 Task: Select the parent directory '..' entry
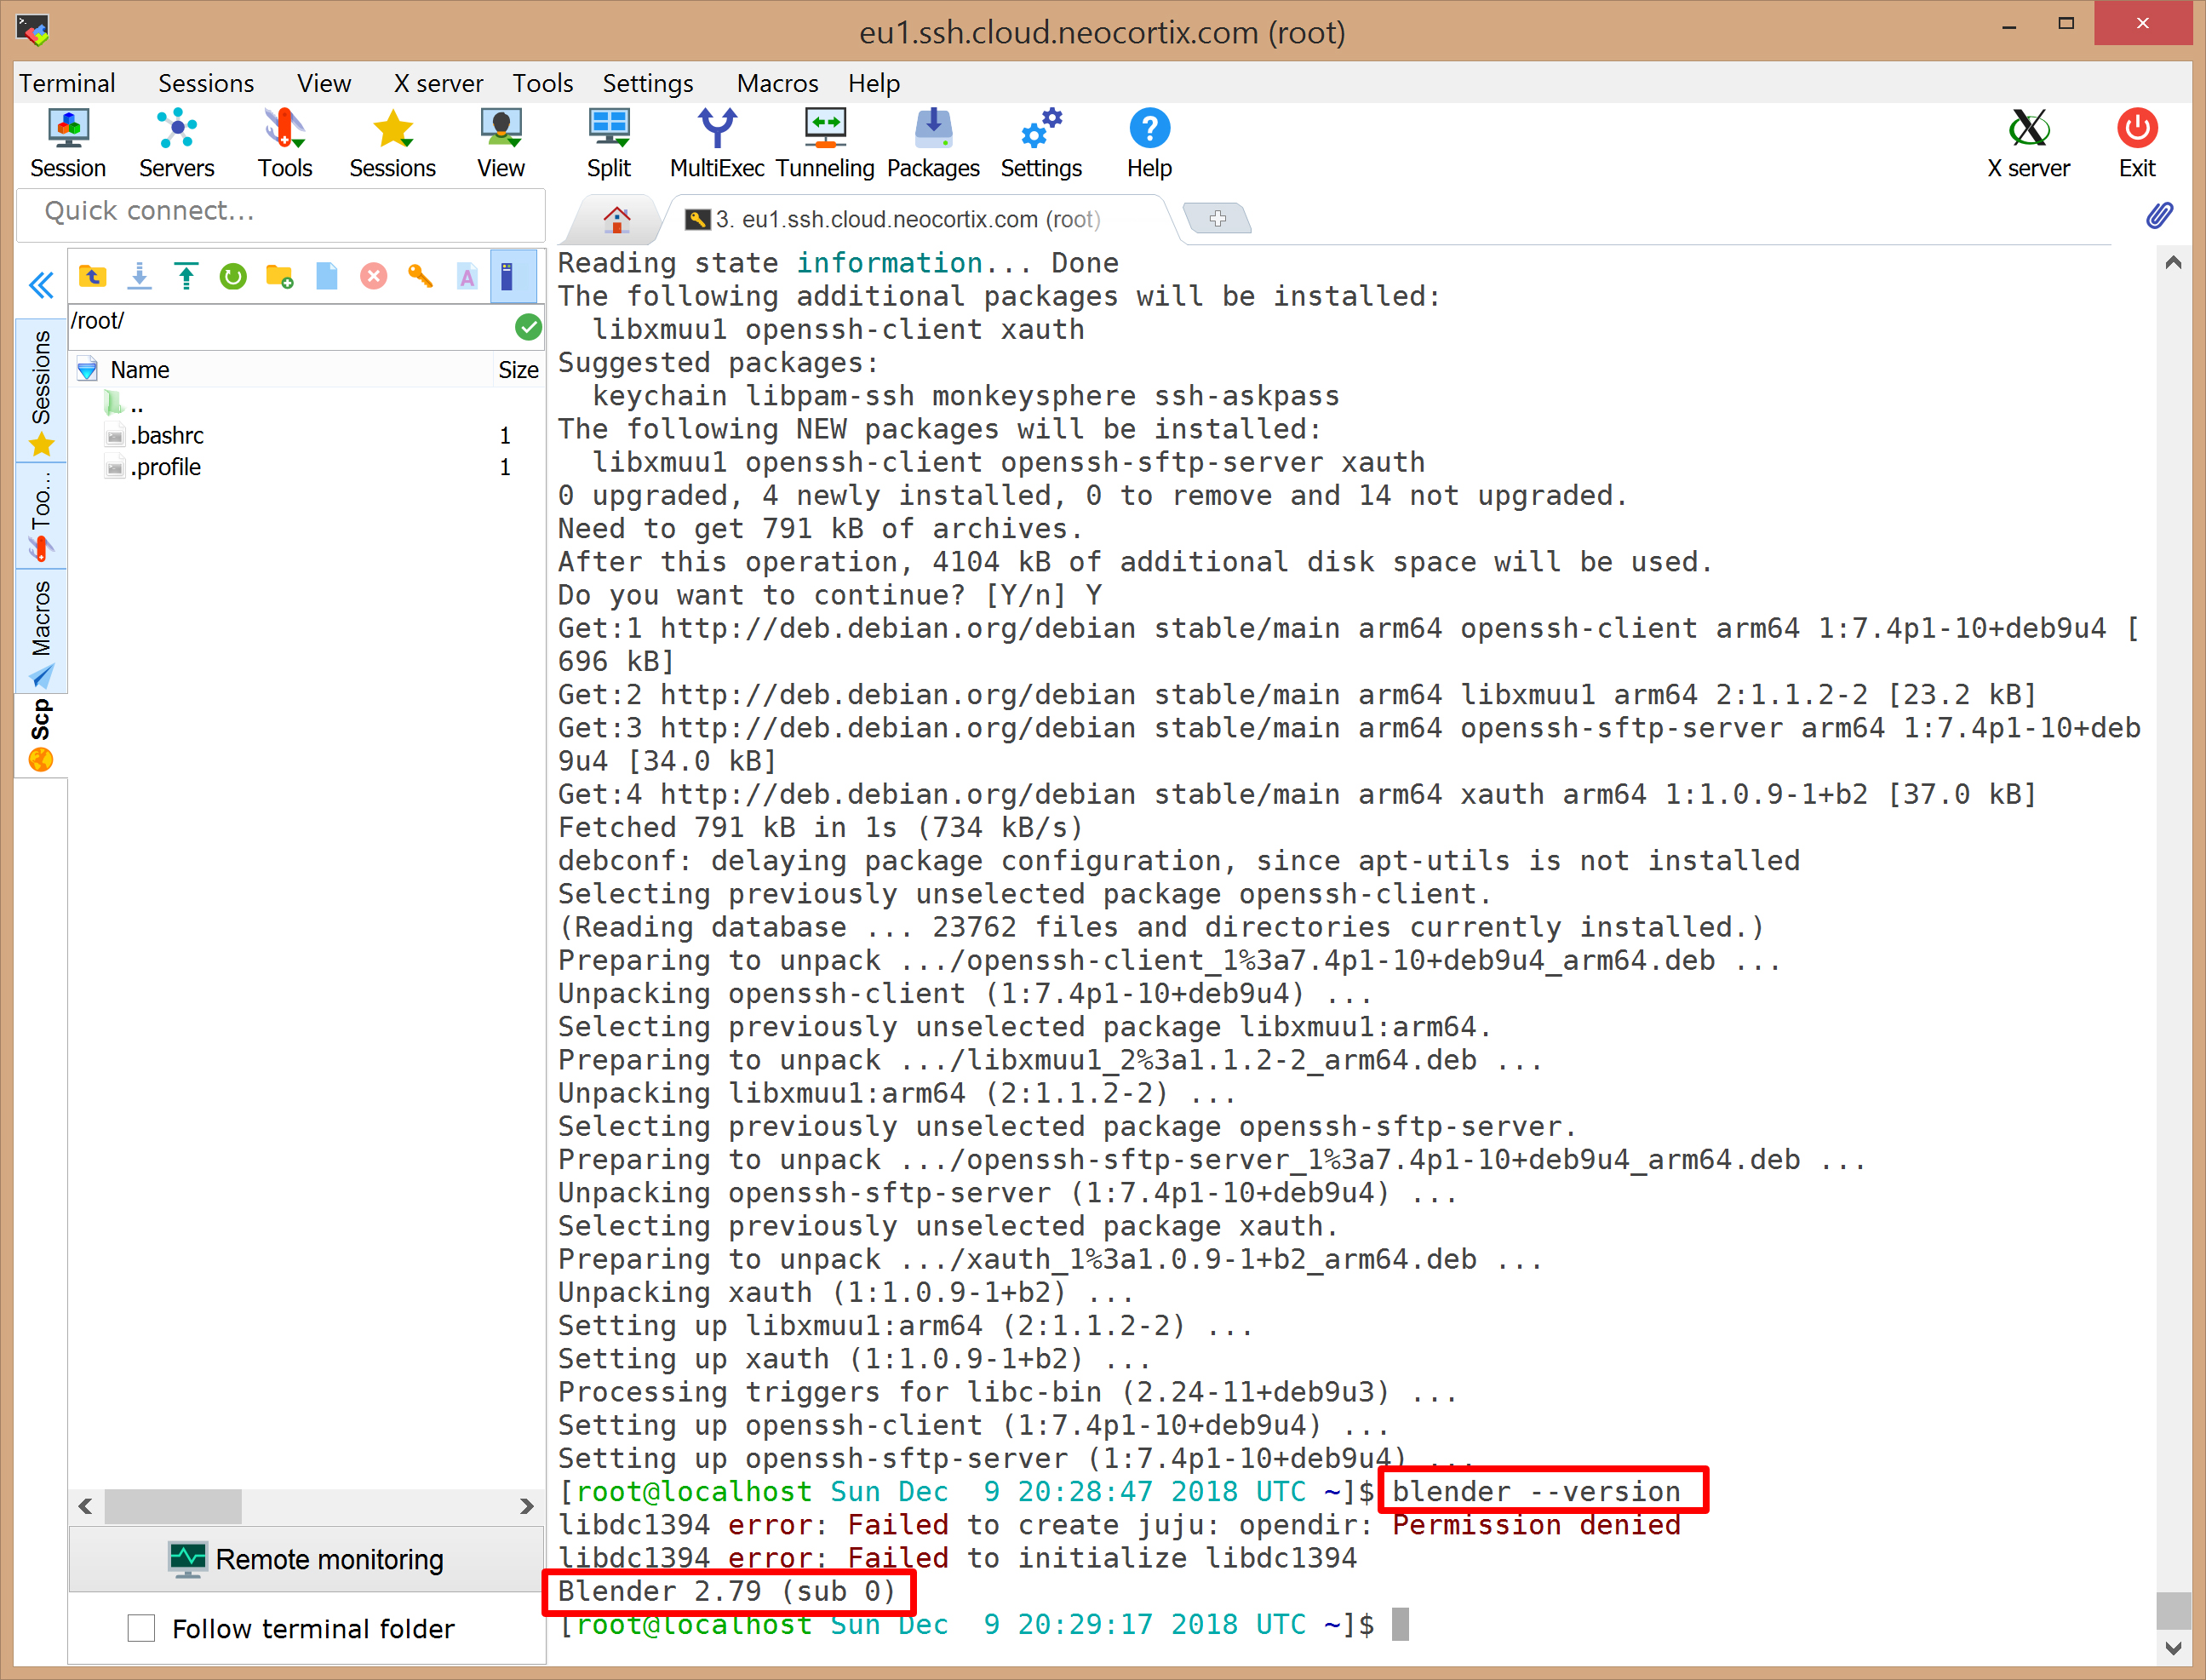[x=126, y=404]
